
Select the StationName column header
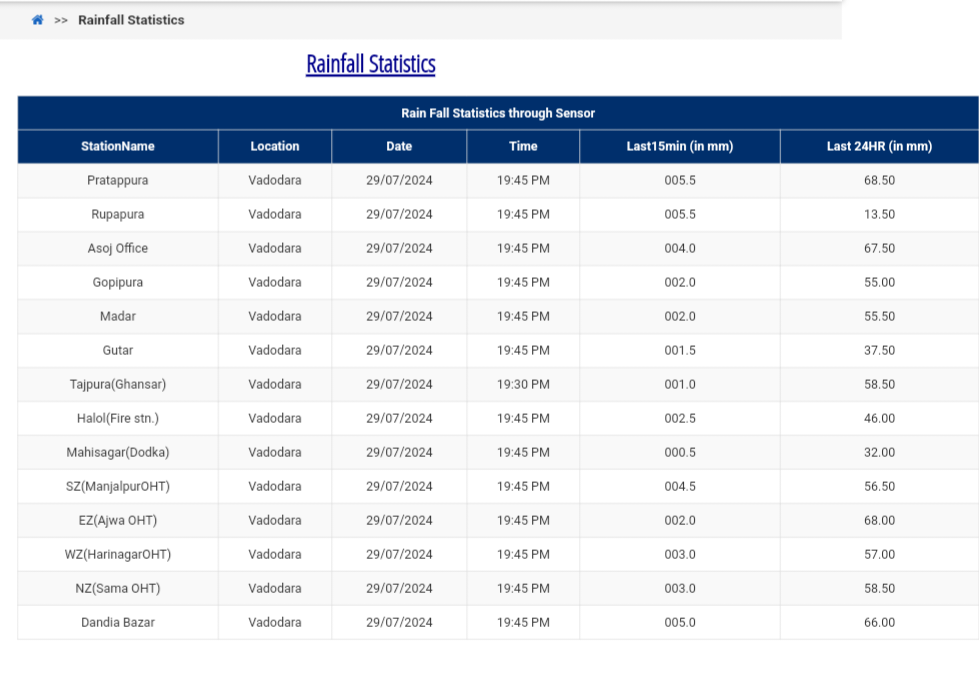[x=118, y=146]
